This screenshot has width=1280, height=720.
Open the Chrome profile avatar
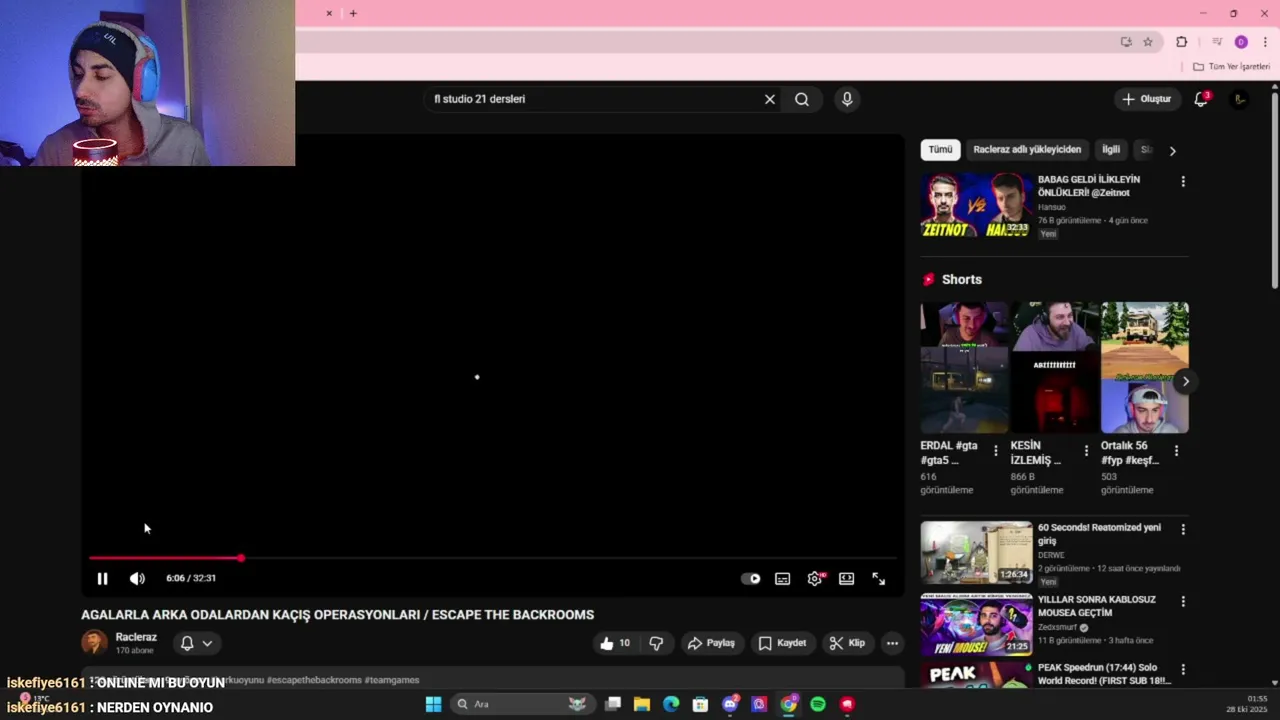point(1241,42)
